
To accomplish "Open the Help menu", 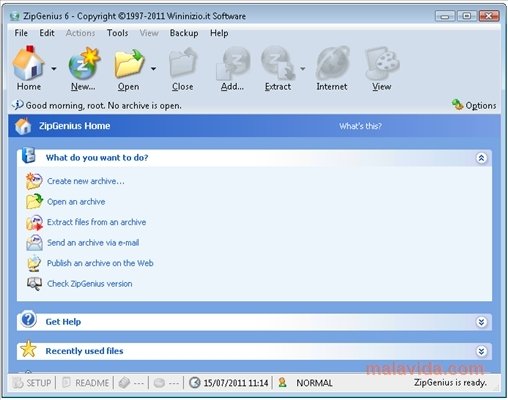I will pos(219,33).
